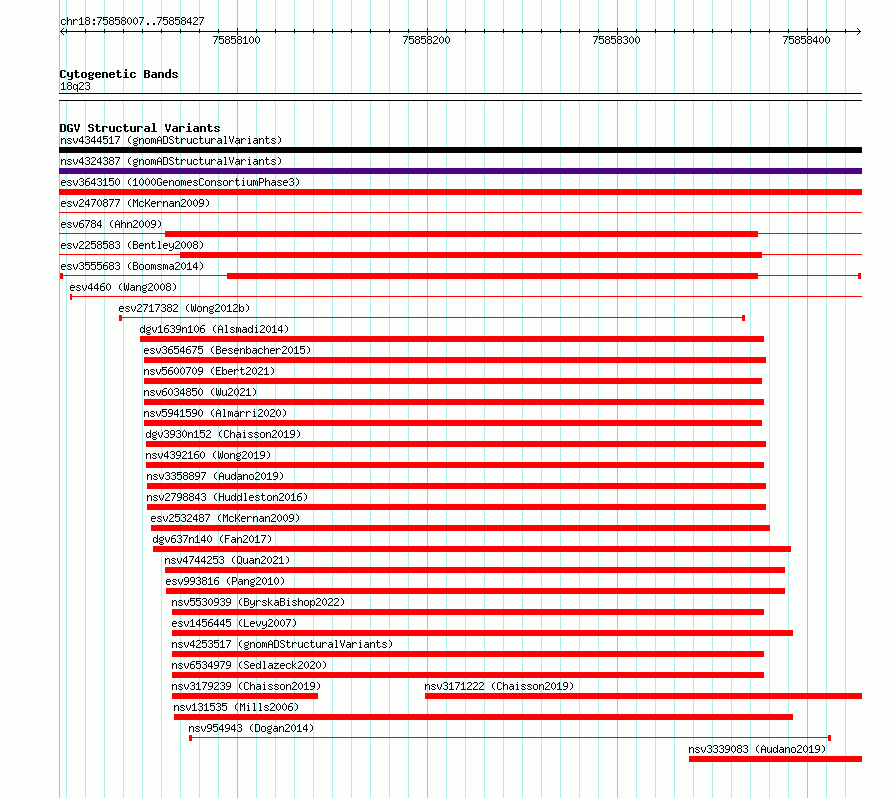Open nsv3179239 (Chaisson2019) variant
Screen dimensions: 890x798
(246, 686)
